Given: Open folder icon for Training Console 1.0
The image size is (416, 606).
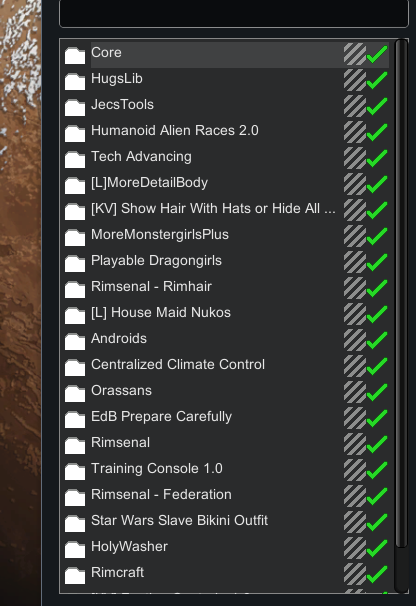Looking at the screenshot, I should (75, 471).
